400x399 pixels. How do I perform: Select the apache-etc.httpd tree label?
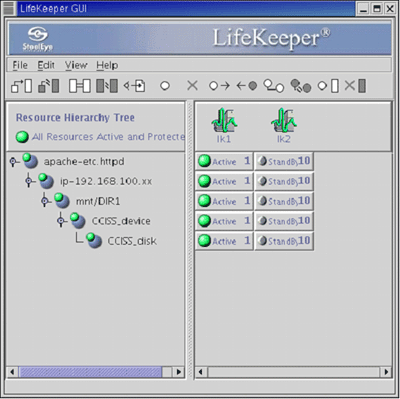84,162
